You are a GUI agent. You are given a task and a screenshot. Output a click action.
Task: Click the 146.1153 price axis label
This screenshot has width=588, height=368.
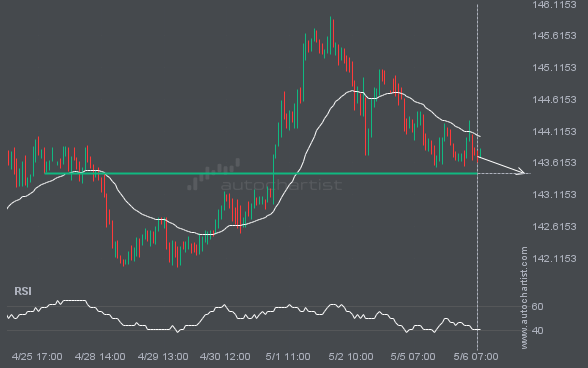point(554,5)
